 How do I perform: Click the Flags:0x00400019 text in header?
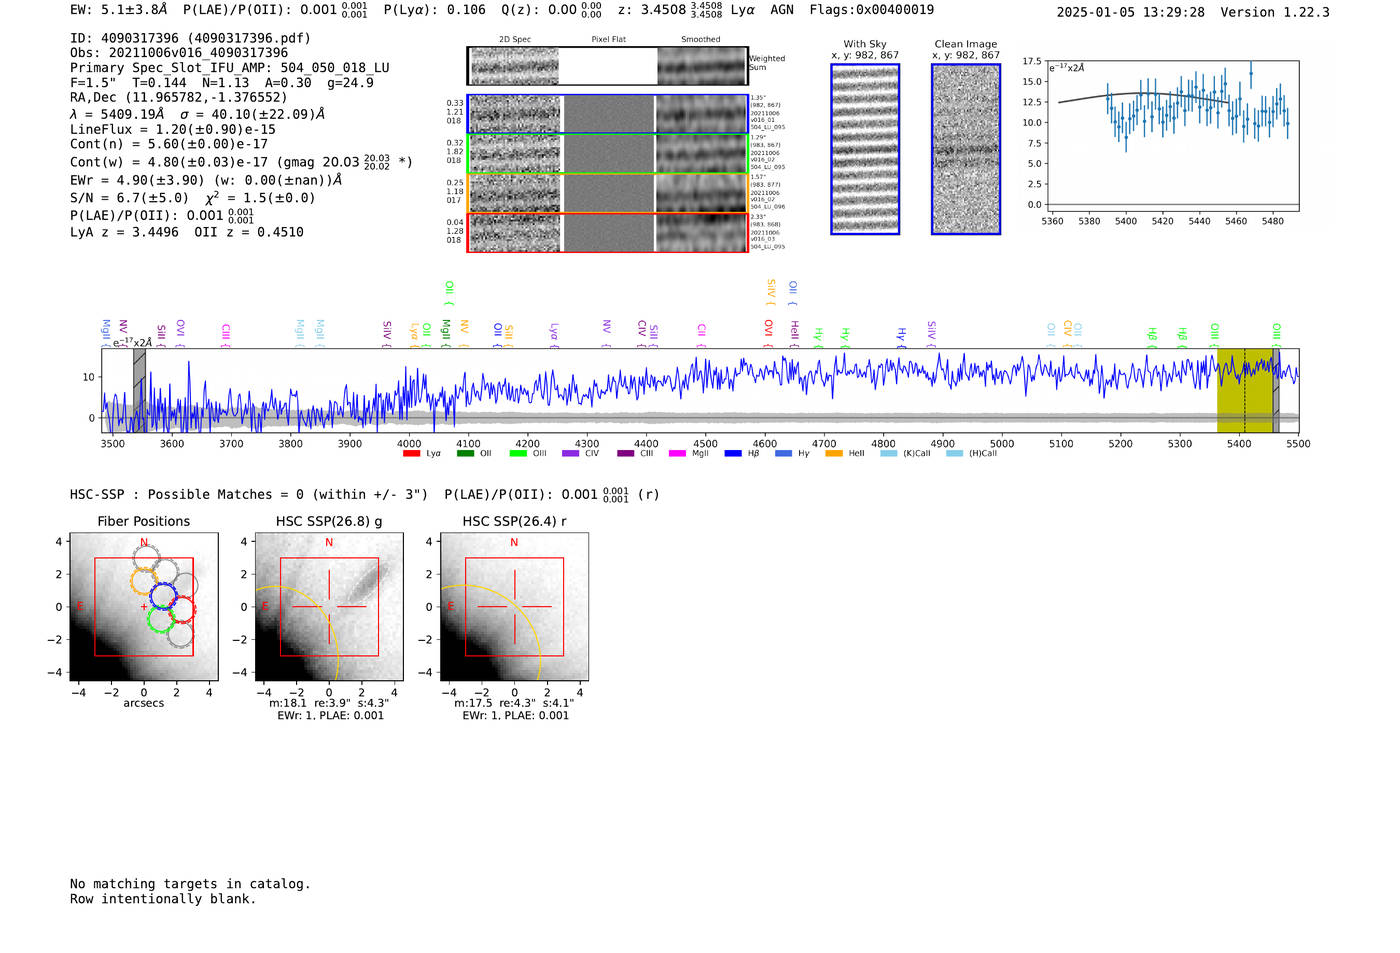tap(871, 10)
